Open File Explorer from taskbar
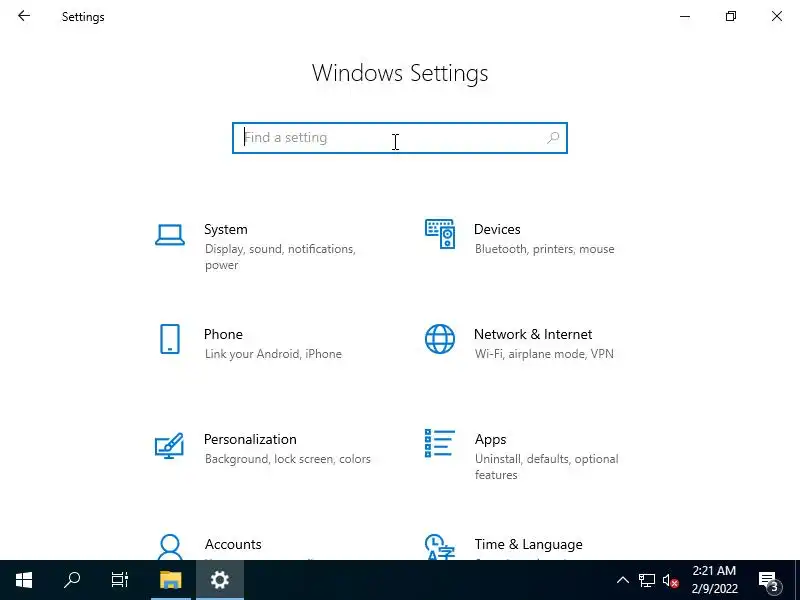Screen dimensions: 800x600 (x=170, y=580)
